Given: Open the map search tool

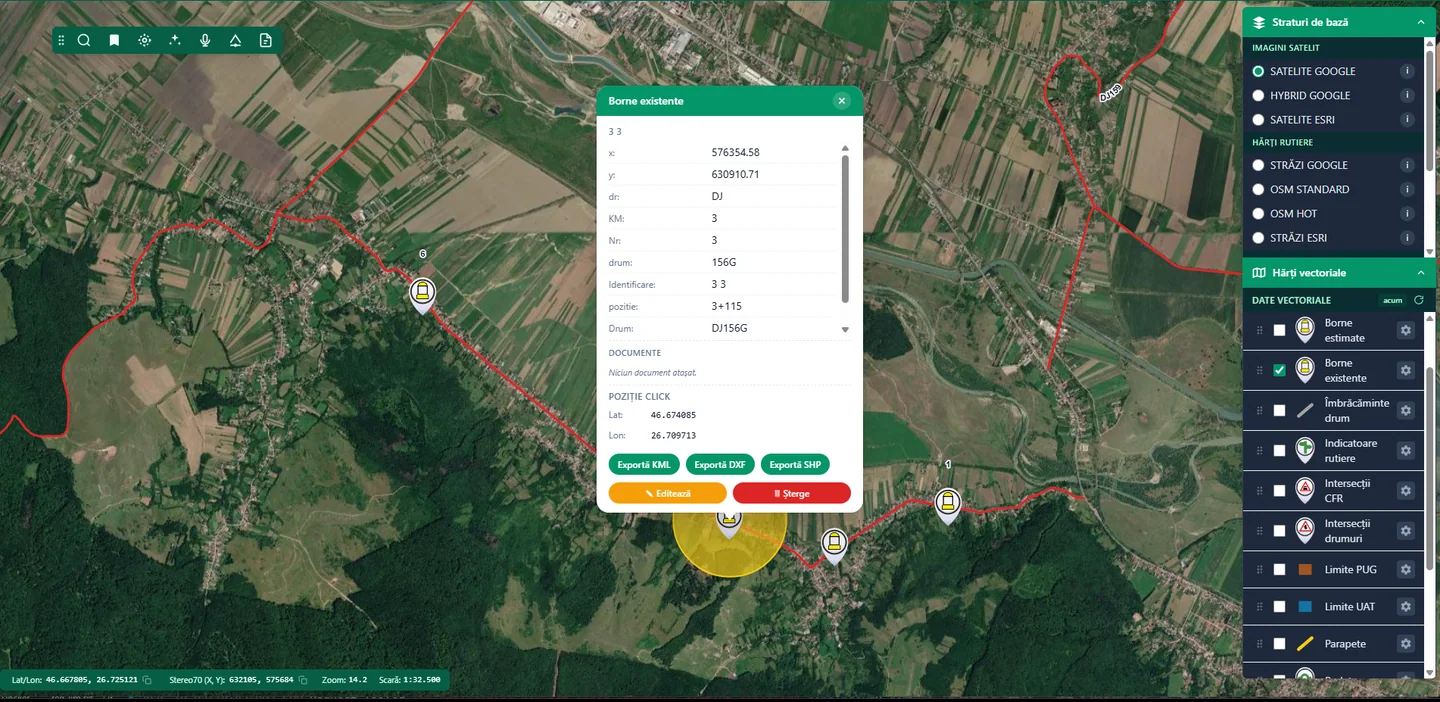Looking at the screenshot, I should tap(84, 40).
